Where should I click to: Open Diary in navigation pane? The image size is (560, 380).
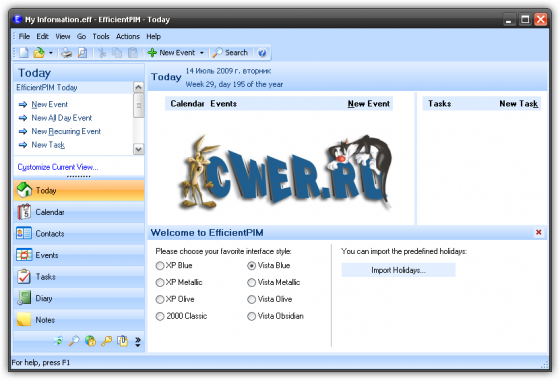pyautogui.click(x=79, y=298)
